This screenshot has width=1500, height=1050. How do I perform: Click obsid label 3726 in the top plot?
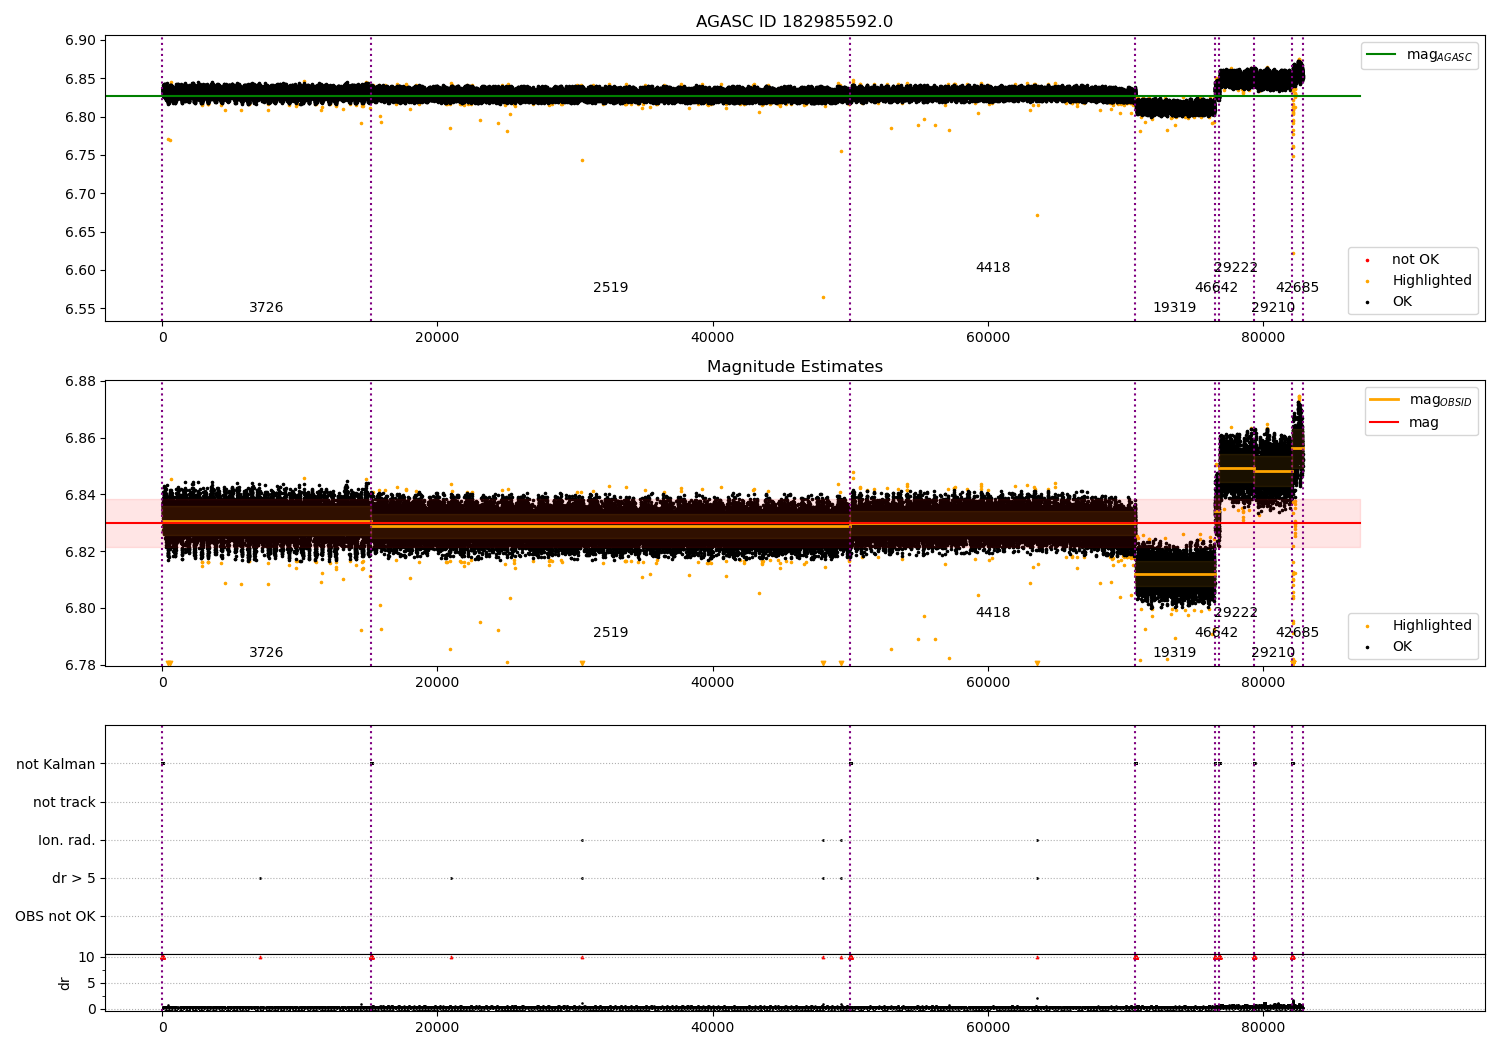266,308
